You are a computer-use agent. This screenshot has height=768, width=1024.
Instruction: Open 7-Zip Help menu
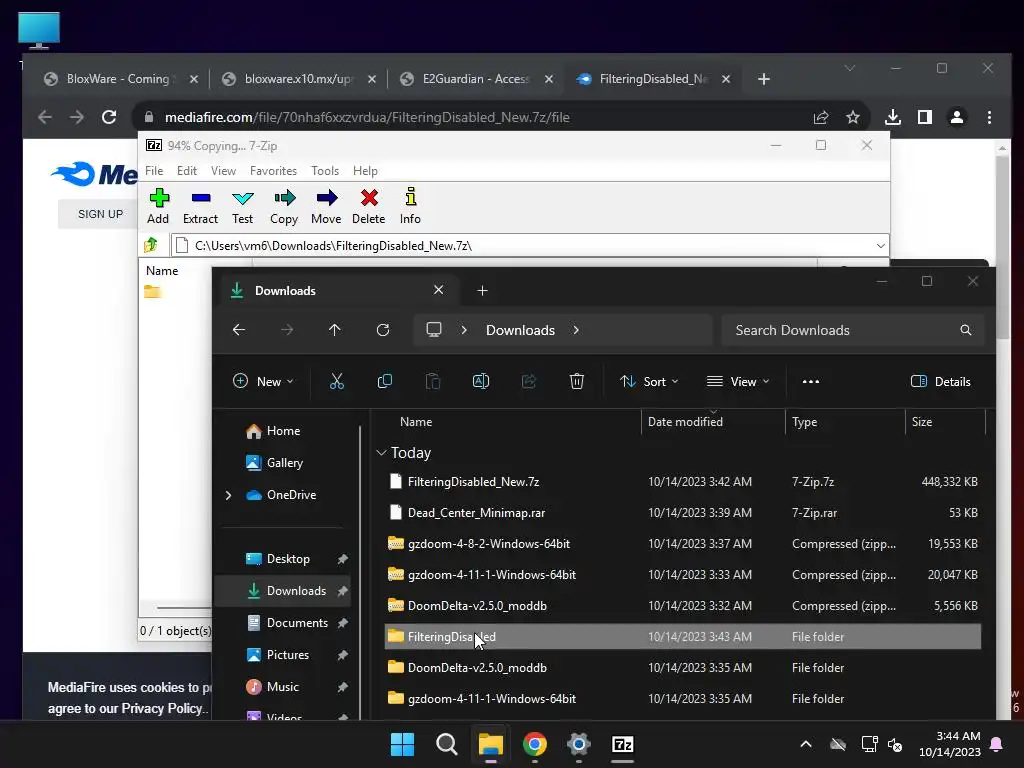pos(365,170)
